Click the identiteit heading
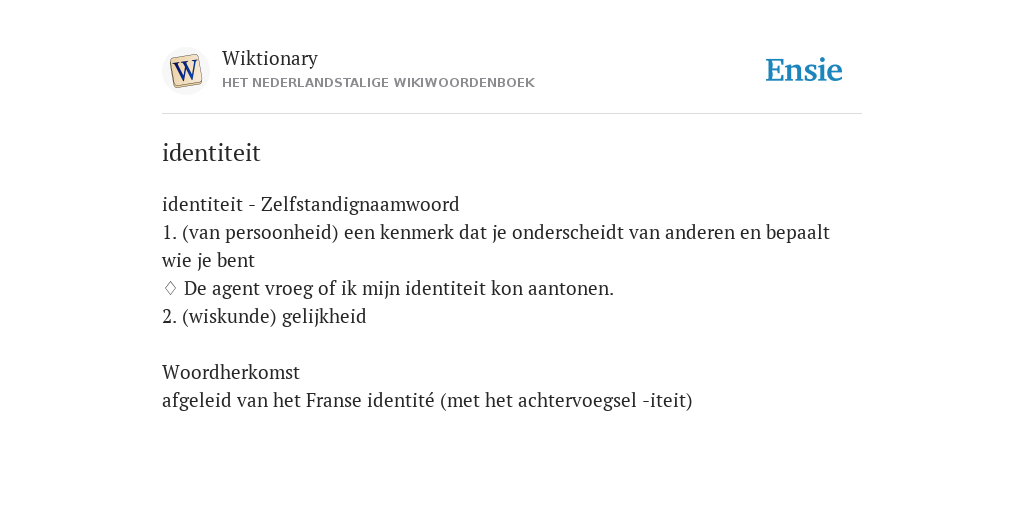 211,153
